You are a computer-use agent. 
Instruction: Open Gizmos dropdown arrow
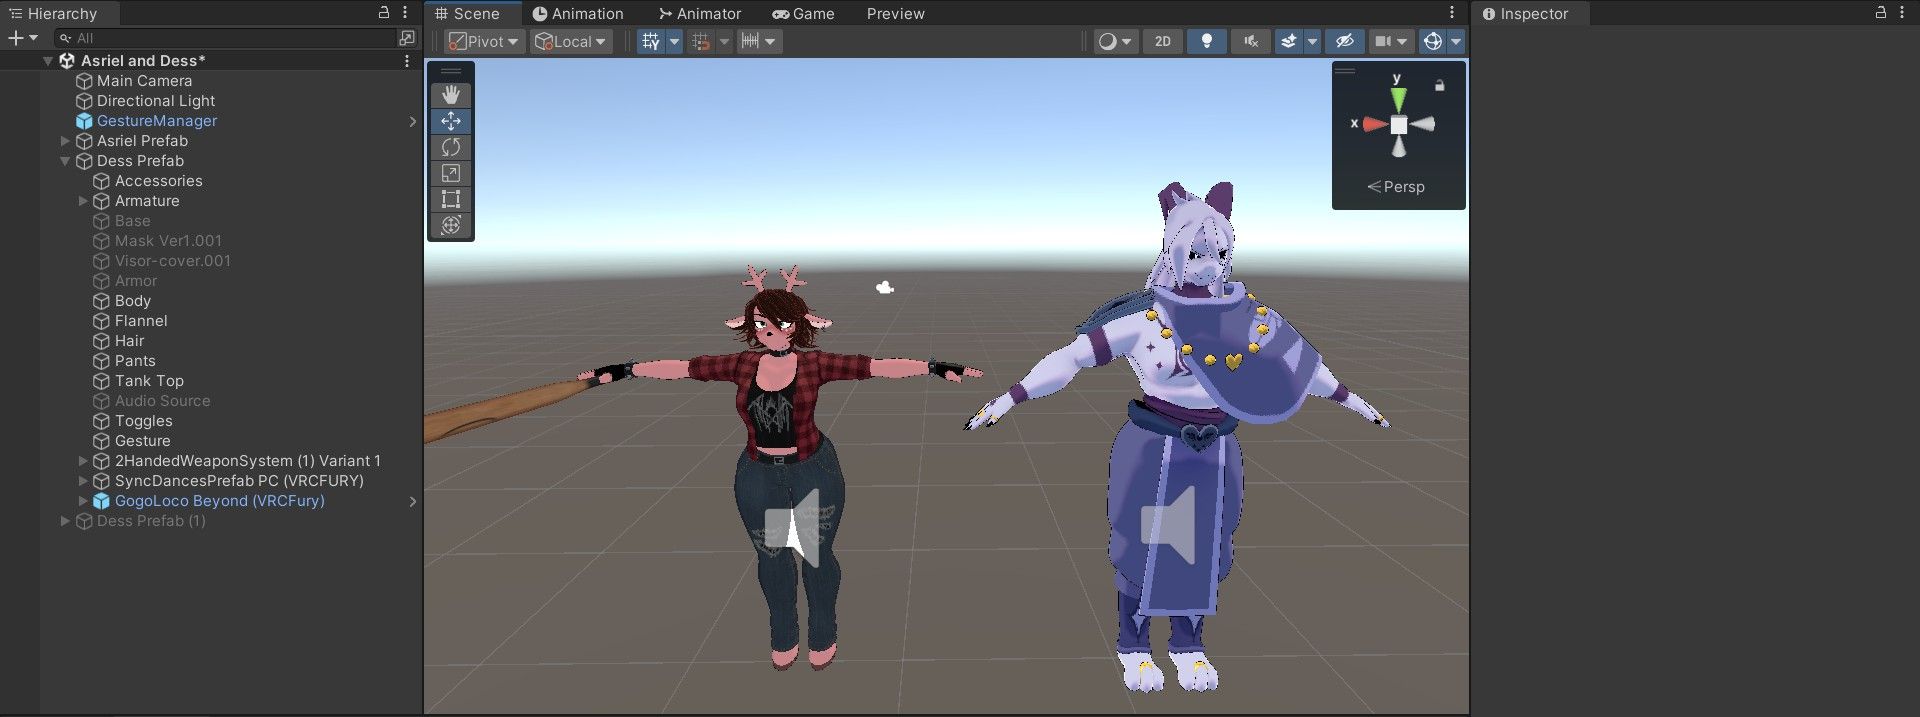click(1456, 41)
